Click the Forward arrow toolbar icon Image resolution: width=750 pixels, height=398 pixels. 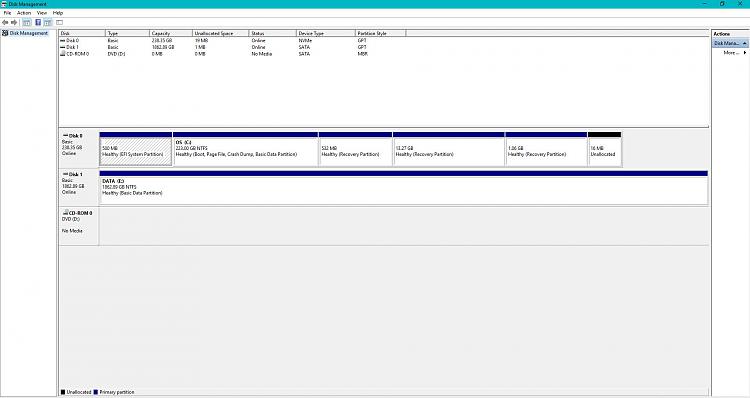pos(14,22)
